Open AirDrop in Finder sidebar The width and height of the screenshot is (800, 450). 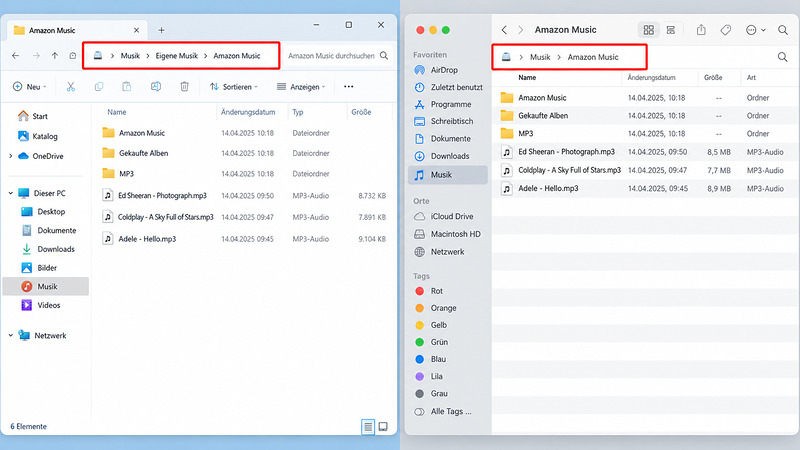444,70
